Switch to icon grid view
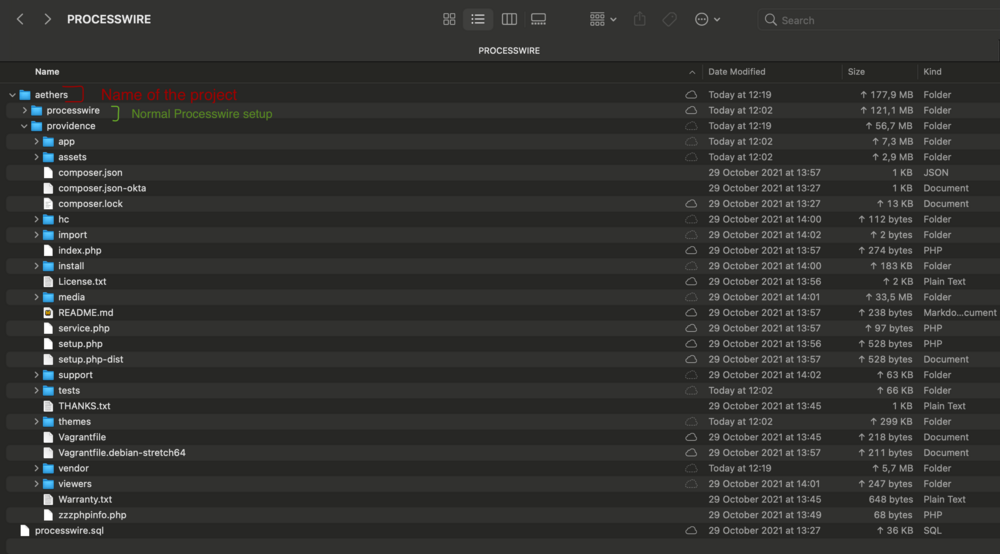Screen dimensions: 1000x554 tap(449, 19)
